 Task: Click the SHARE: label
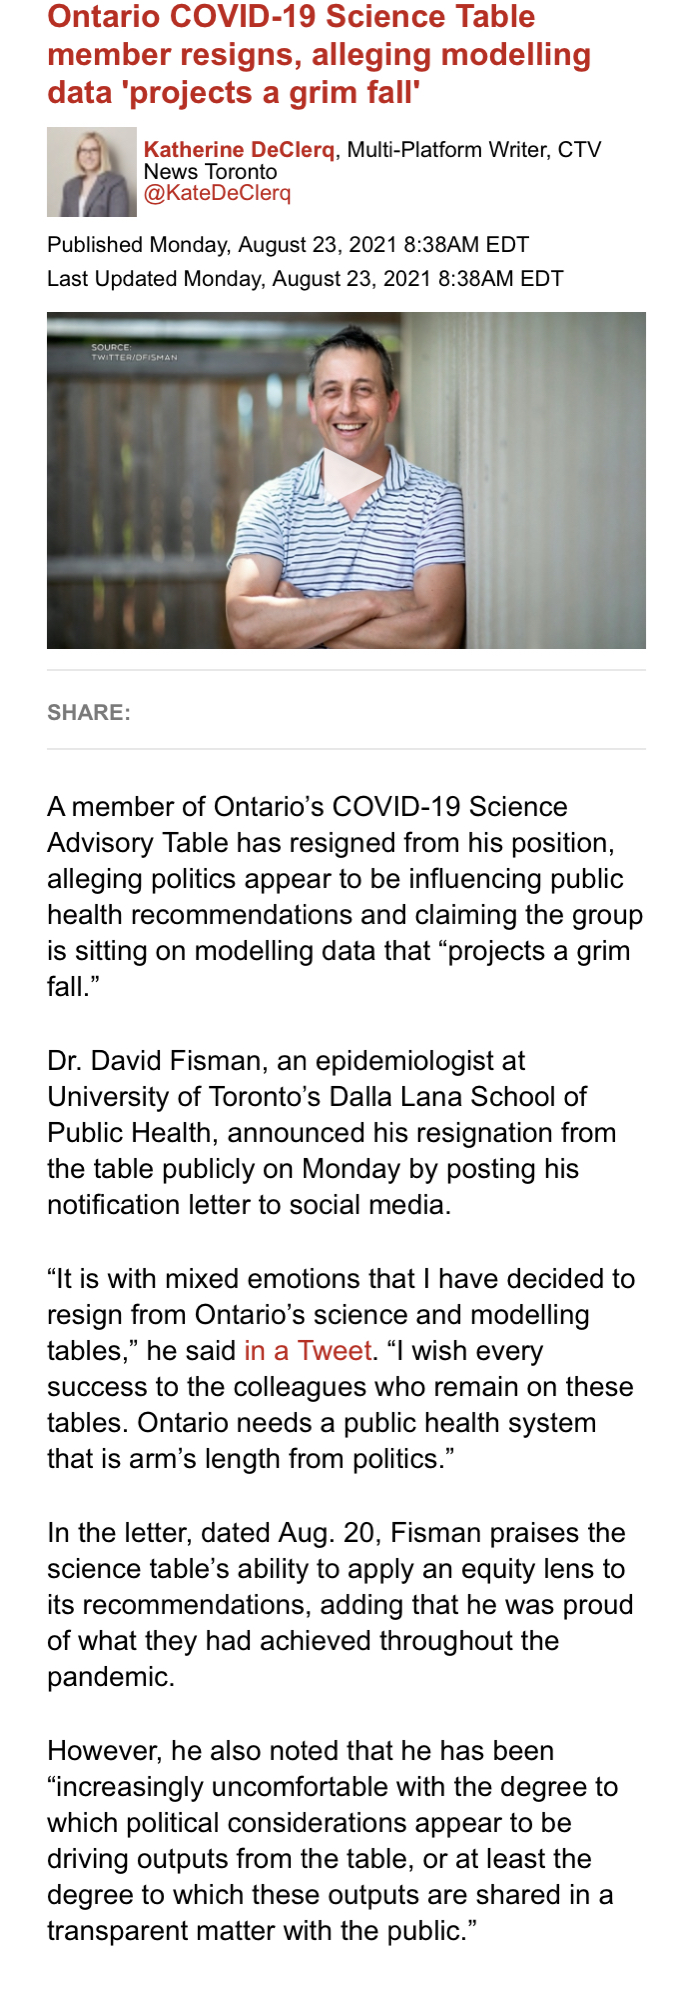(x=89, y=712)
